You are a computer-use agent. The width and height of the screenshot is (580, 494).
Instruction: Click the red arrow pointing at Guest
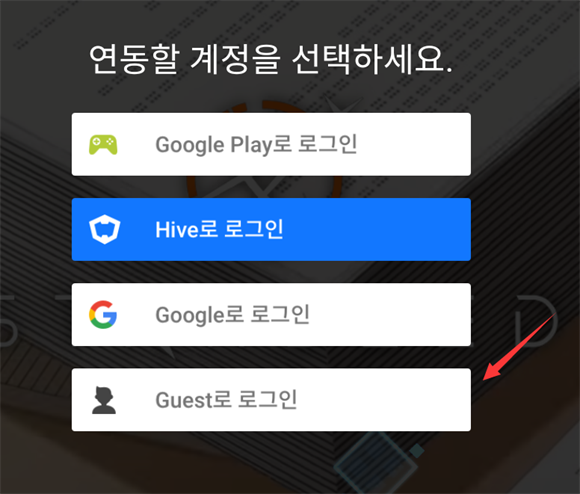[x=519, y=346]
